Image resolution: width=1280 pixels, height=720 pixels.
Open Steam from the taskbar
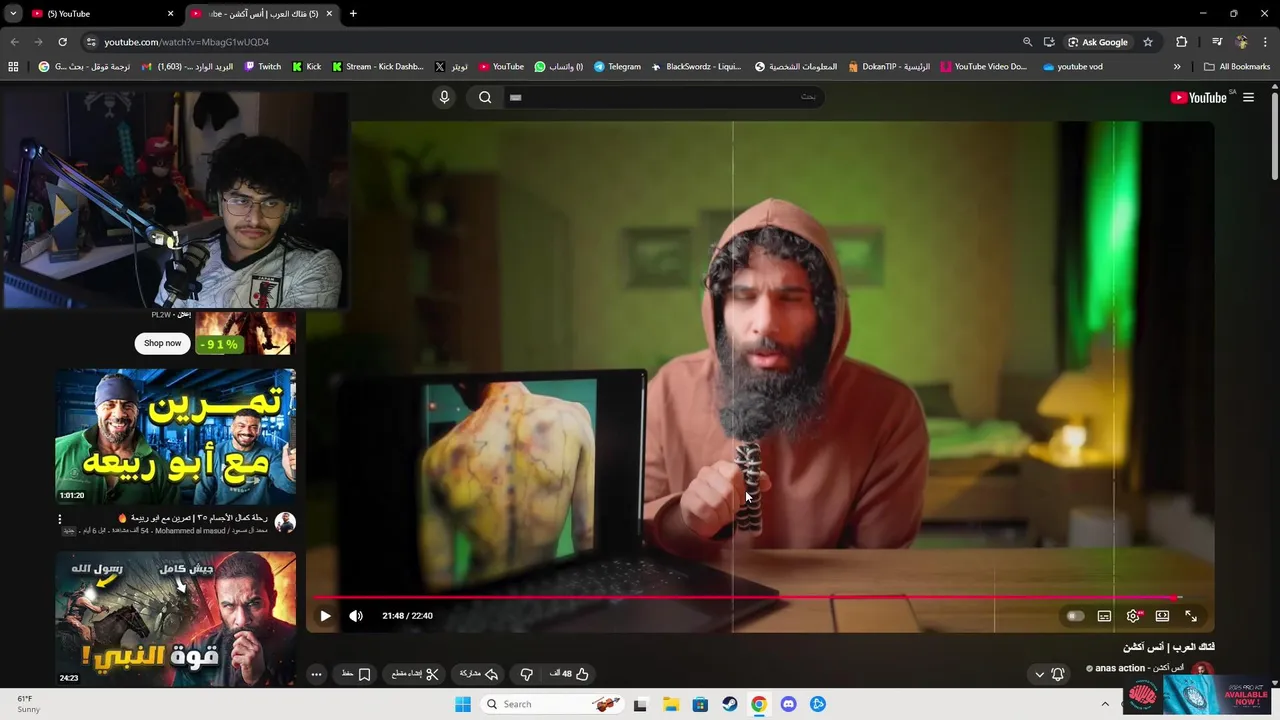(730, 704)
